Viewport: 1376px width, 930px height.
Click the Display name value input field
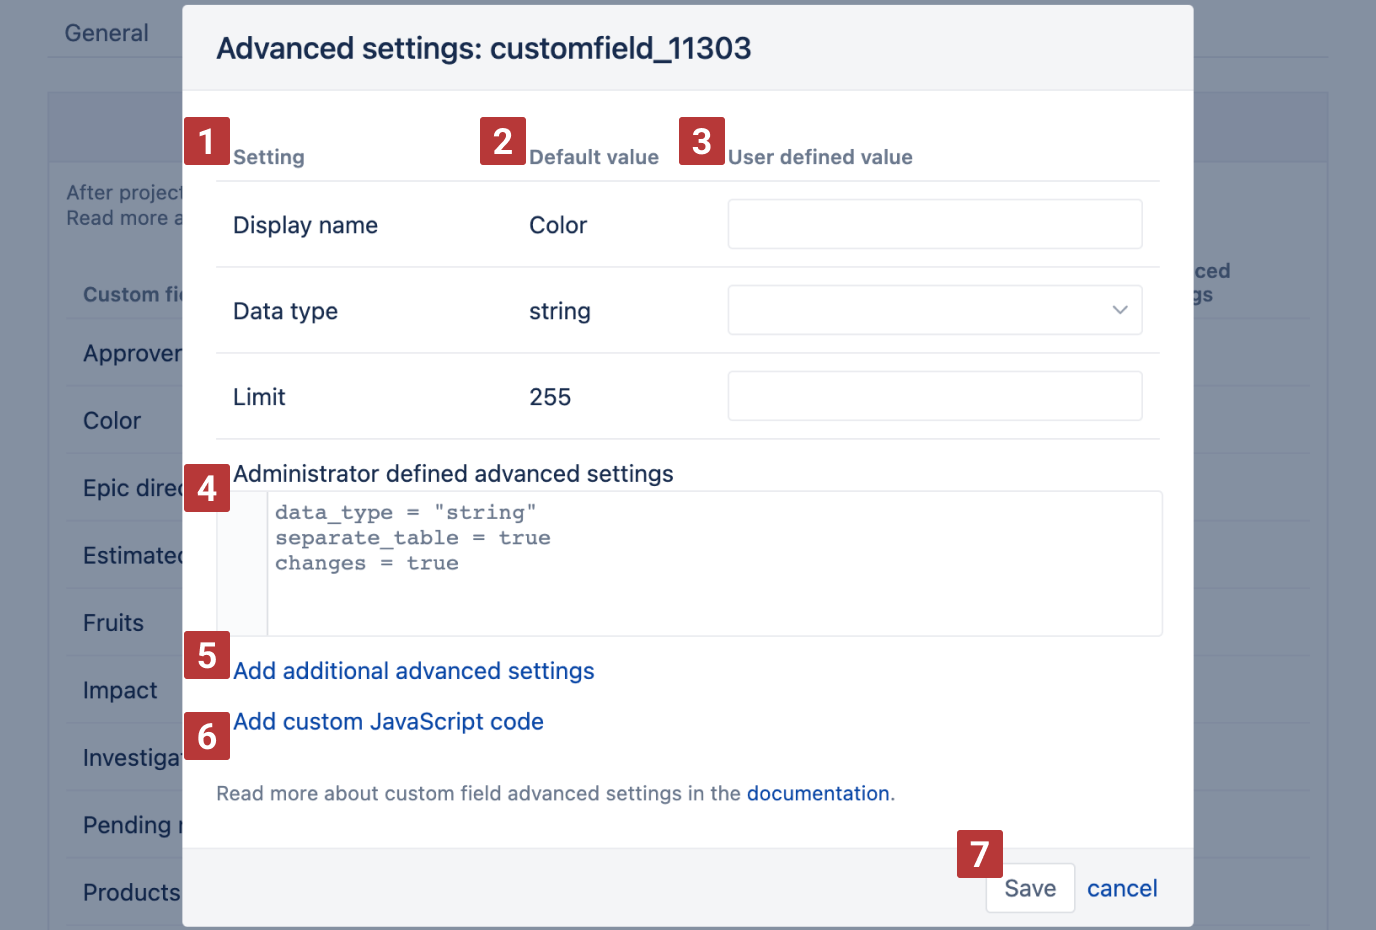click(934, 224)
